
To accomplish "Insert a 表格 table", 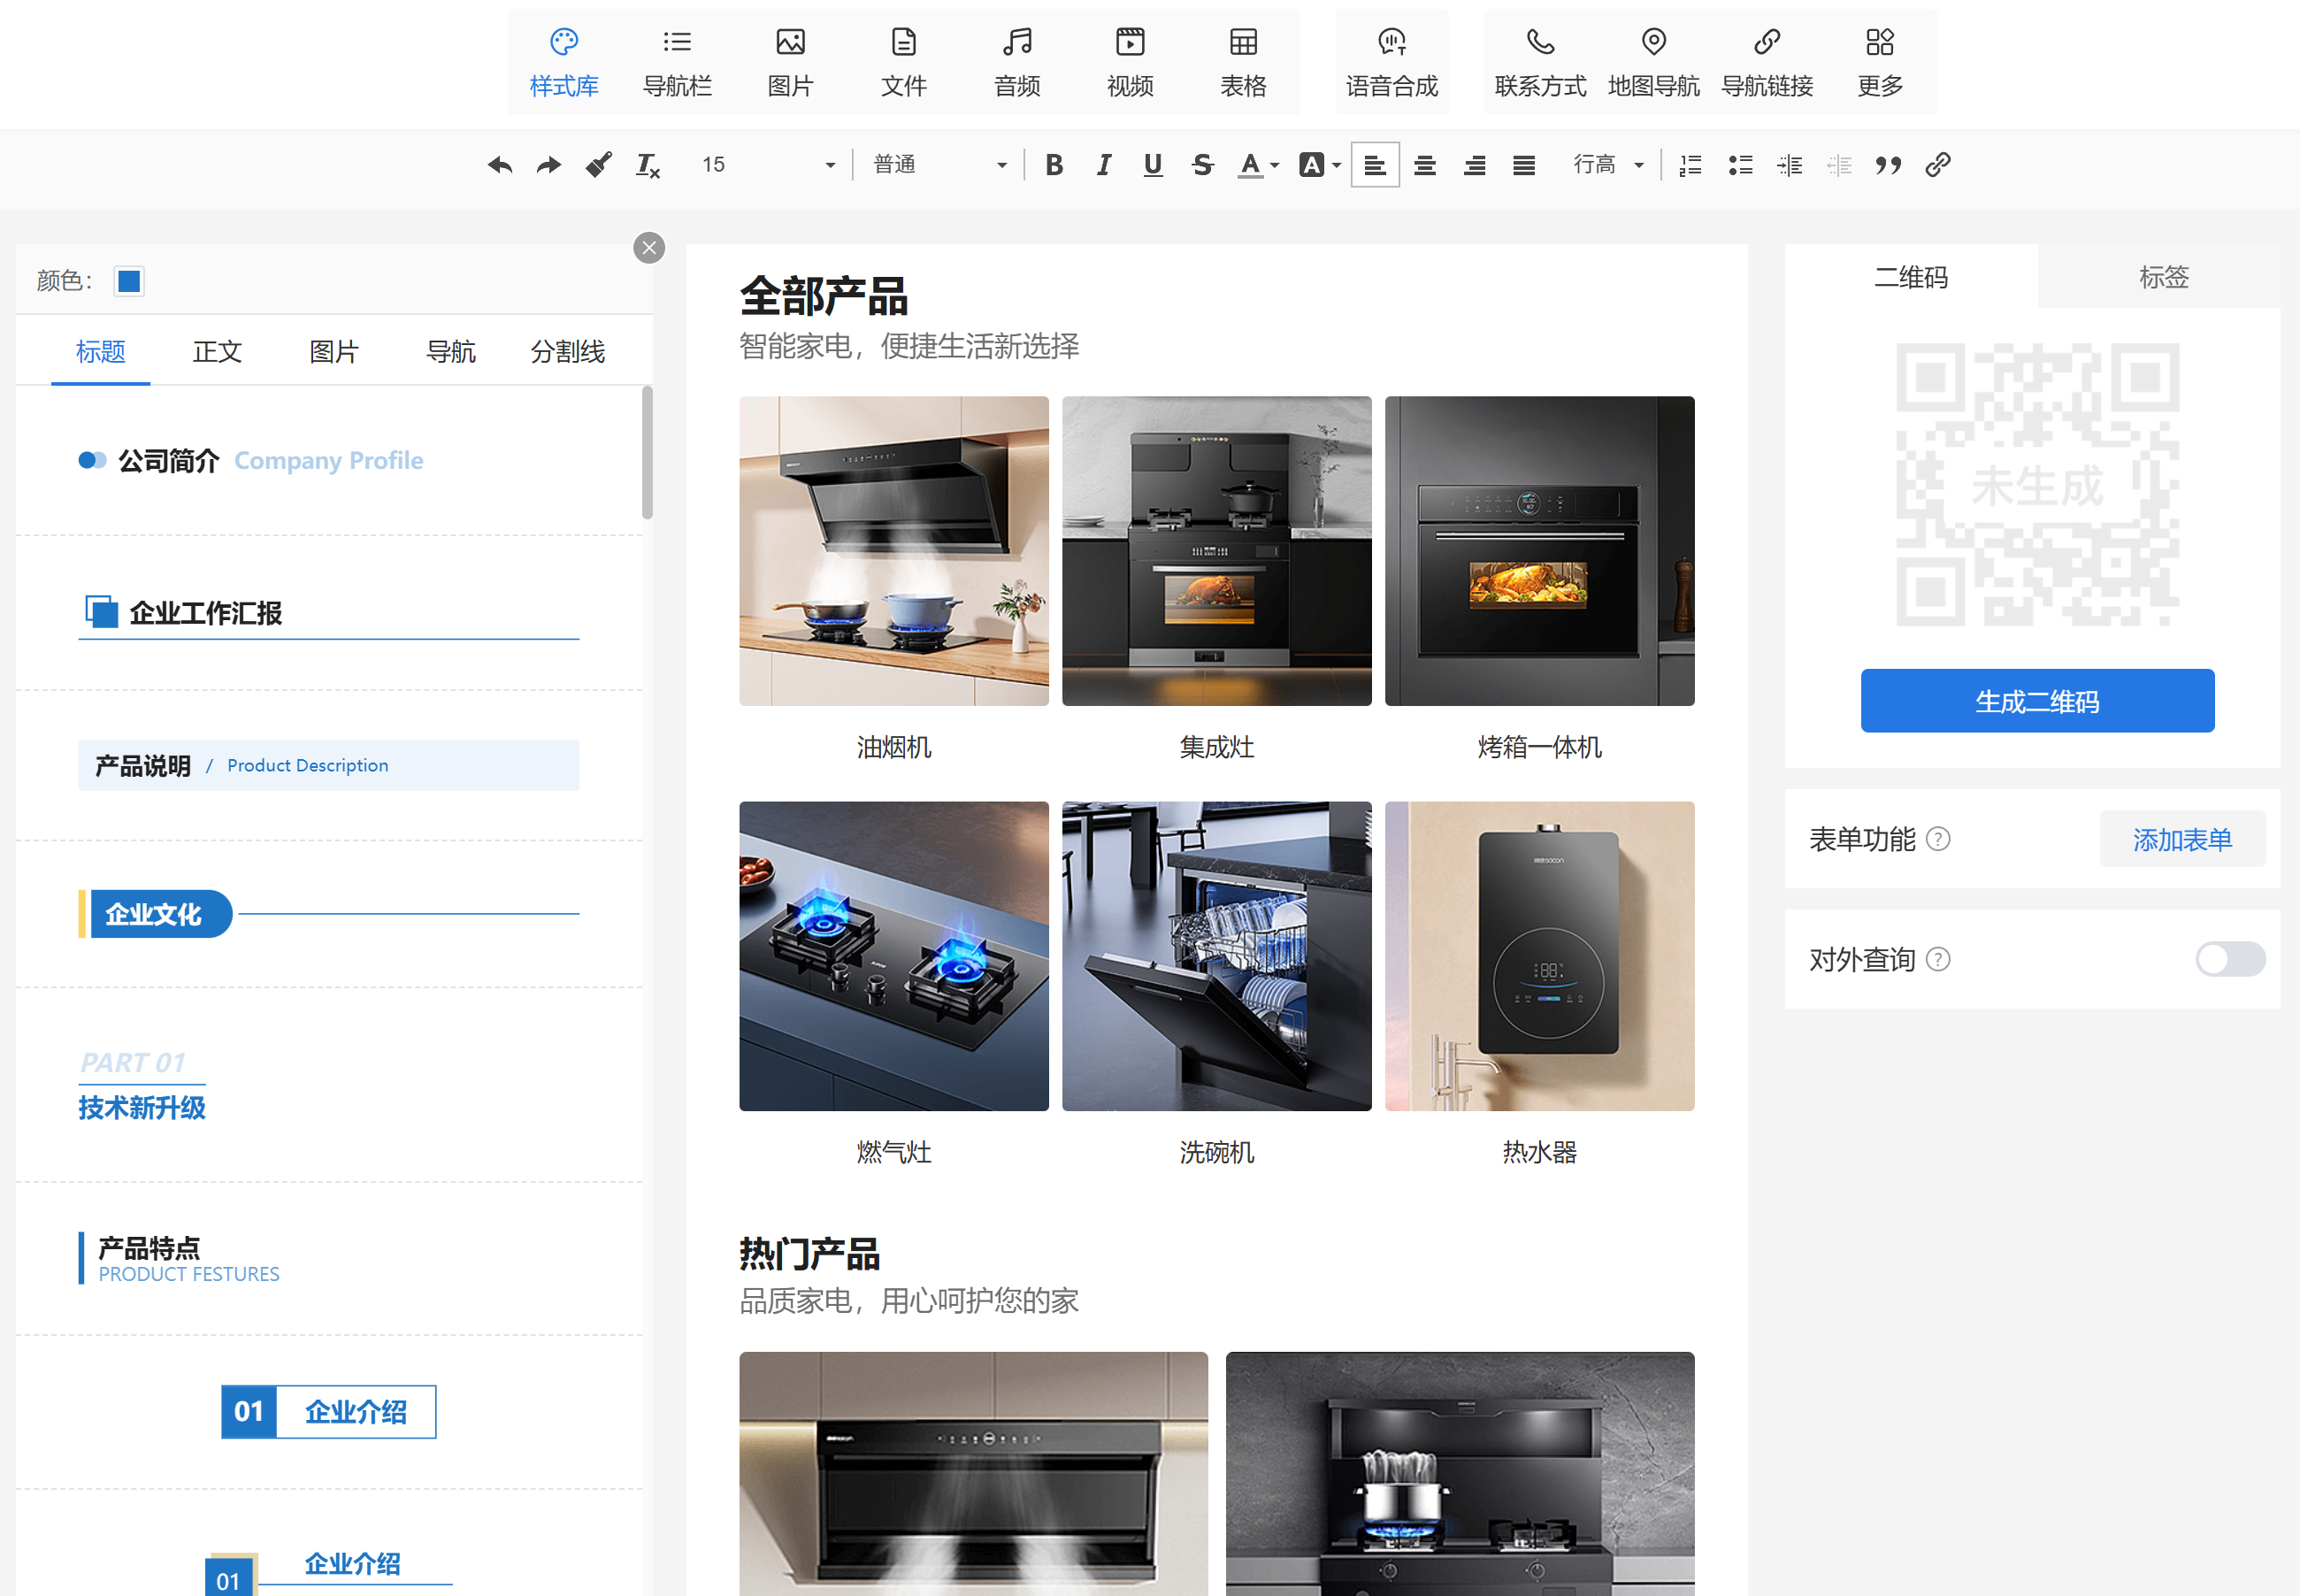I will [1243, 62].
